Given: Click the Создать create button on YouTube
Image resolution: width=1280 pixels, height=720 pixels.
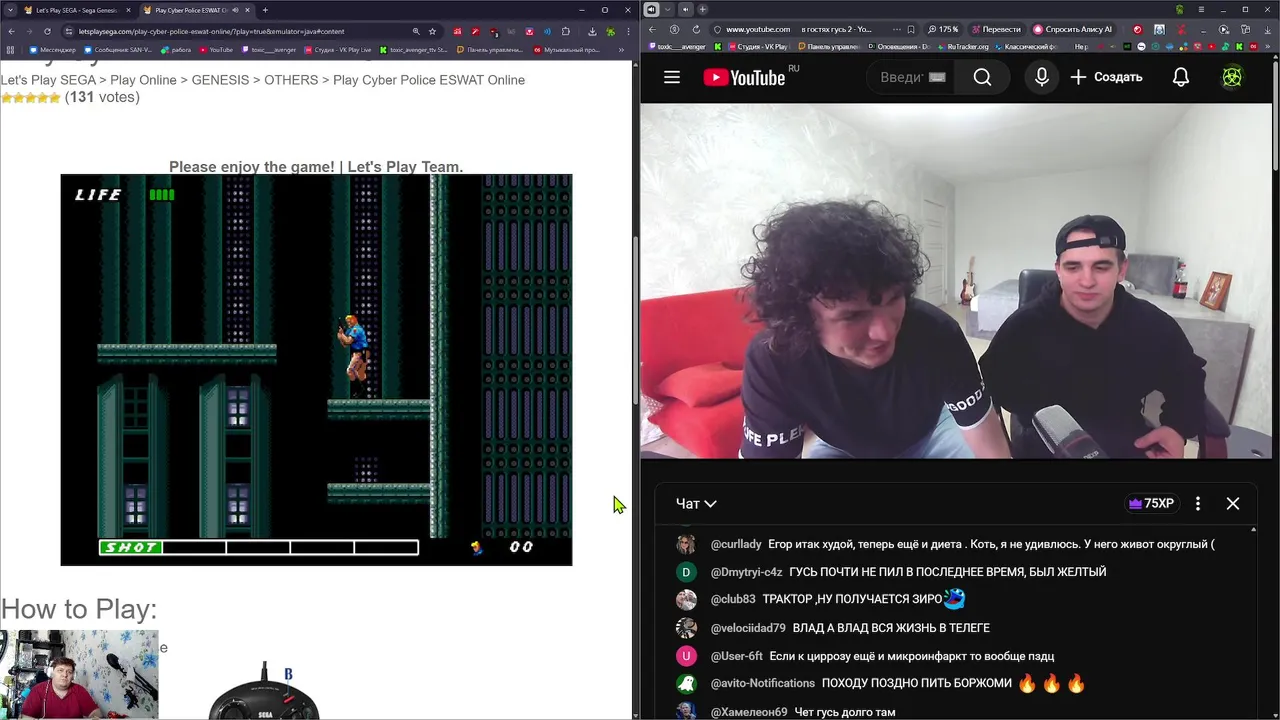Looking at the screenshot, I should pos(1106,77).
